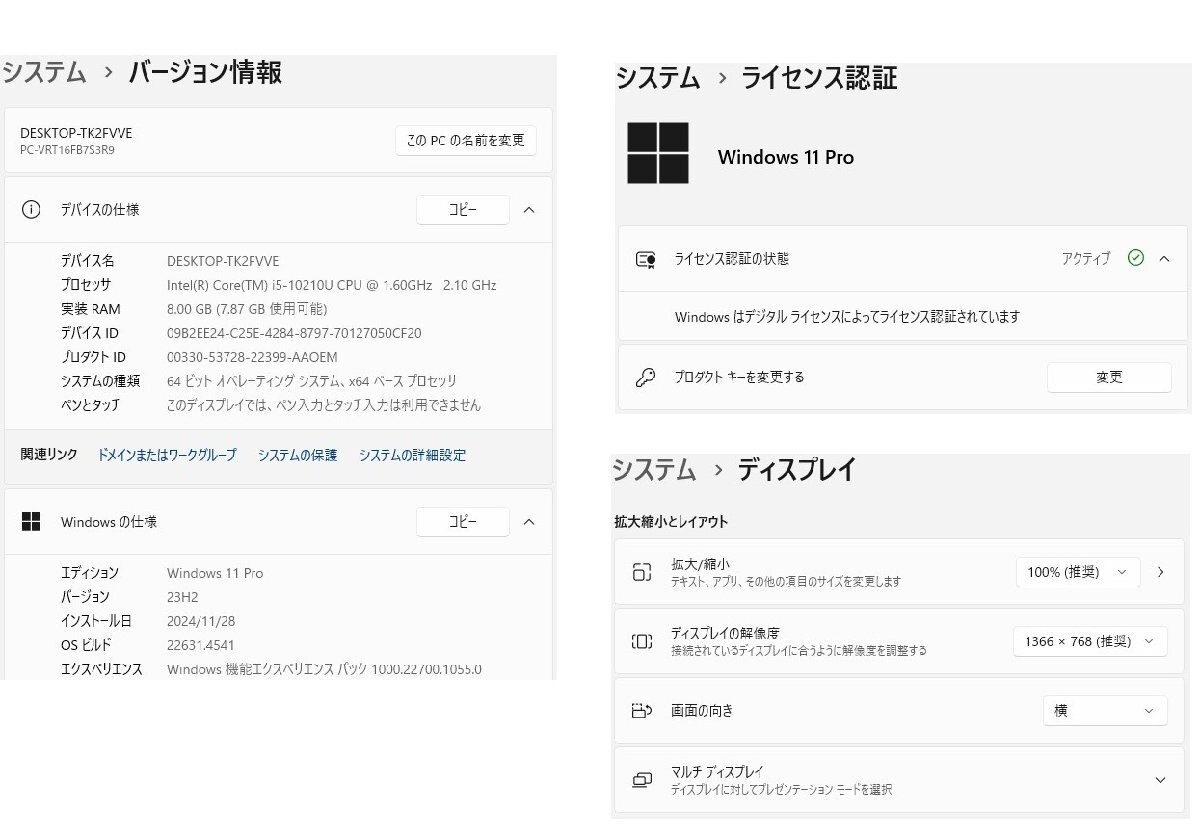Viewport: 1200px width, 835px height.
Task: Open the 1366 × 768 resolution dropdown
Action: (x=1089, y=641)
